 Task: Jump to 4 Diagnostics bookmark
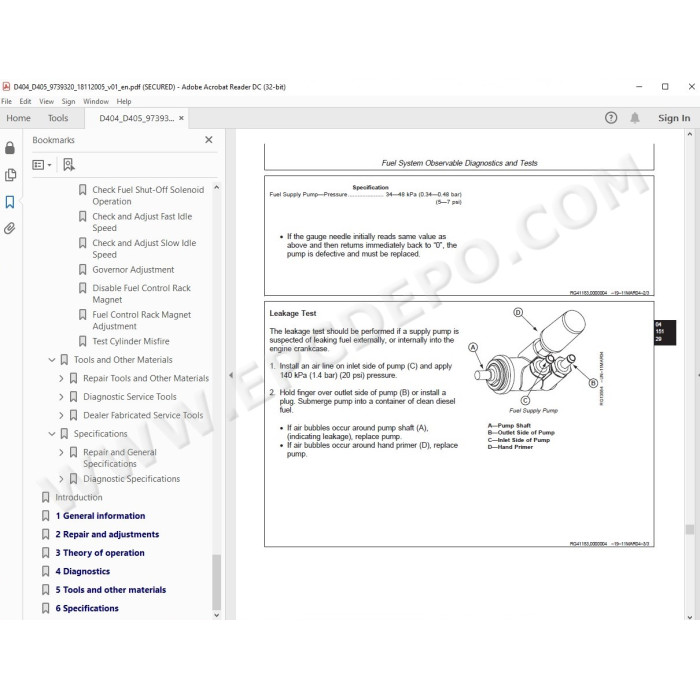(x=83, y=571)
